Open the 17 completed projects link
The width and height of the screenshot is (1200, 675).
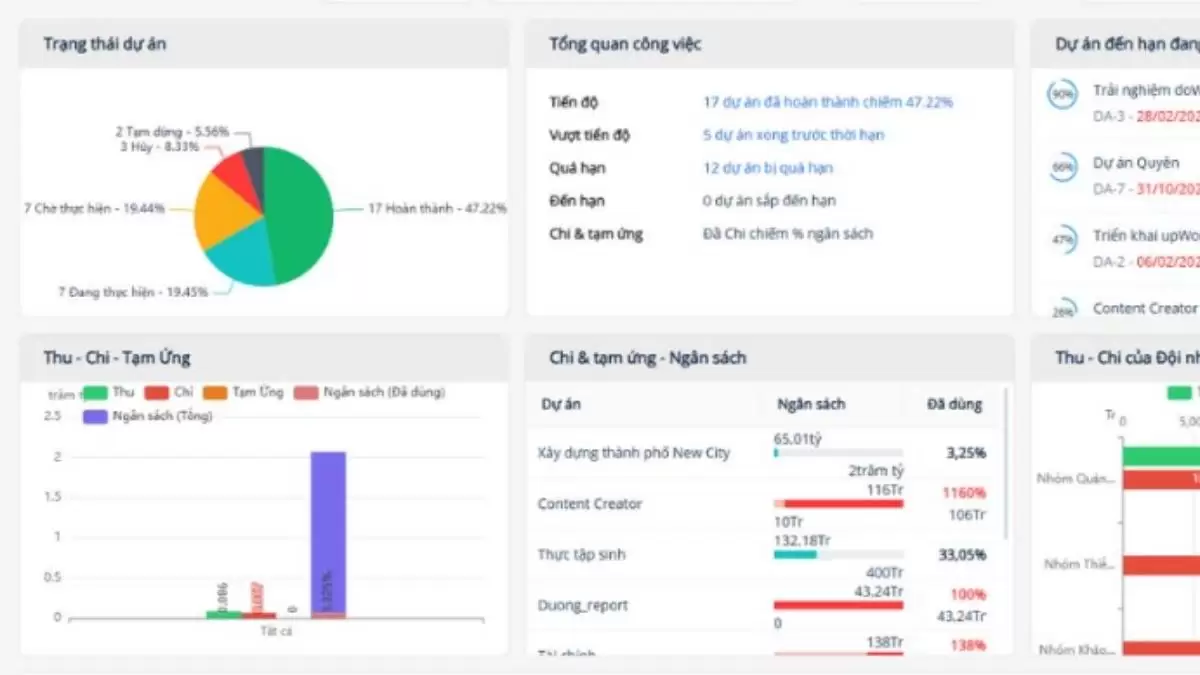[x=827, y=102]
